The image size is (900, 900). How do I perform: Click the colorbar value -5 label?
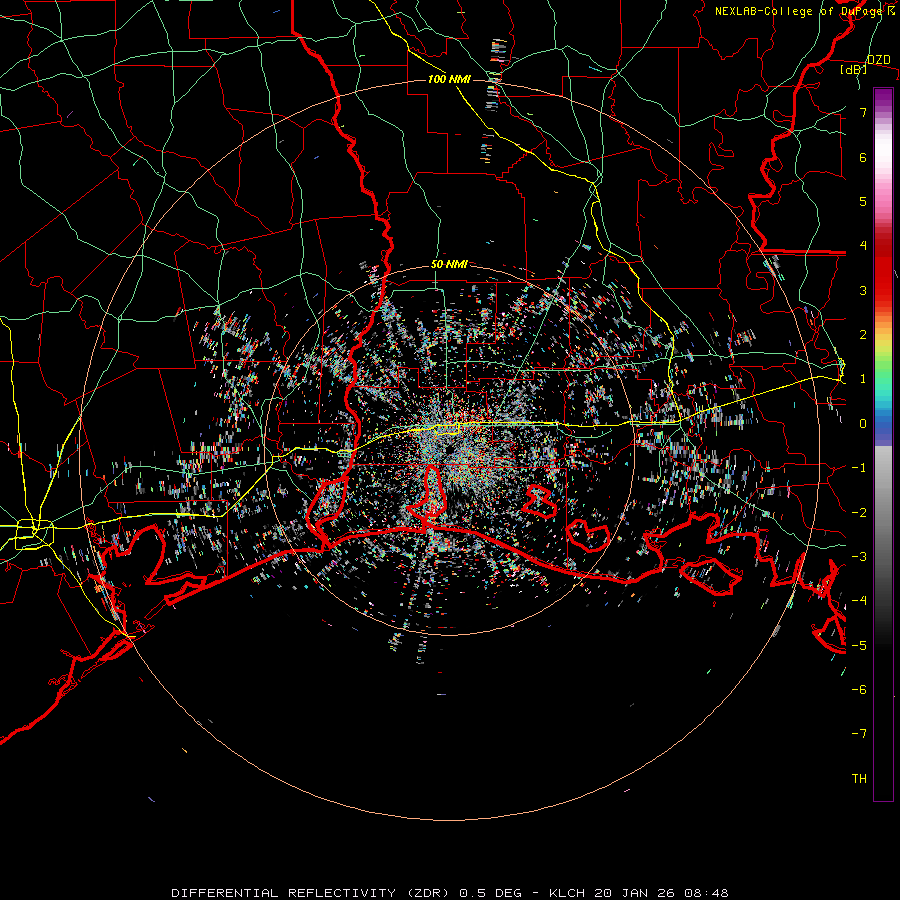tap(859, 645)
